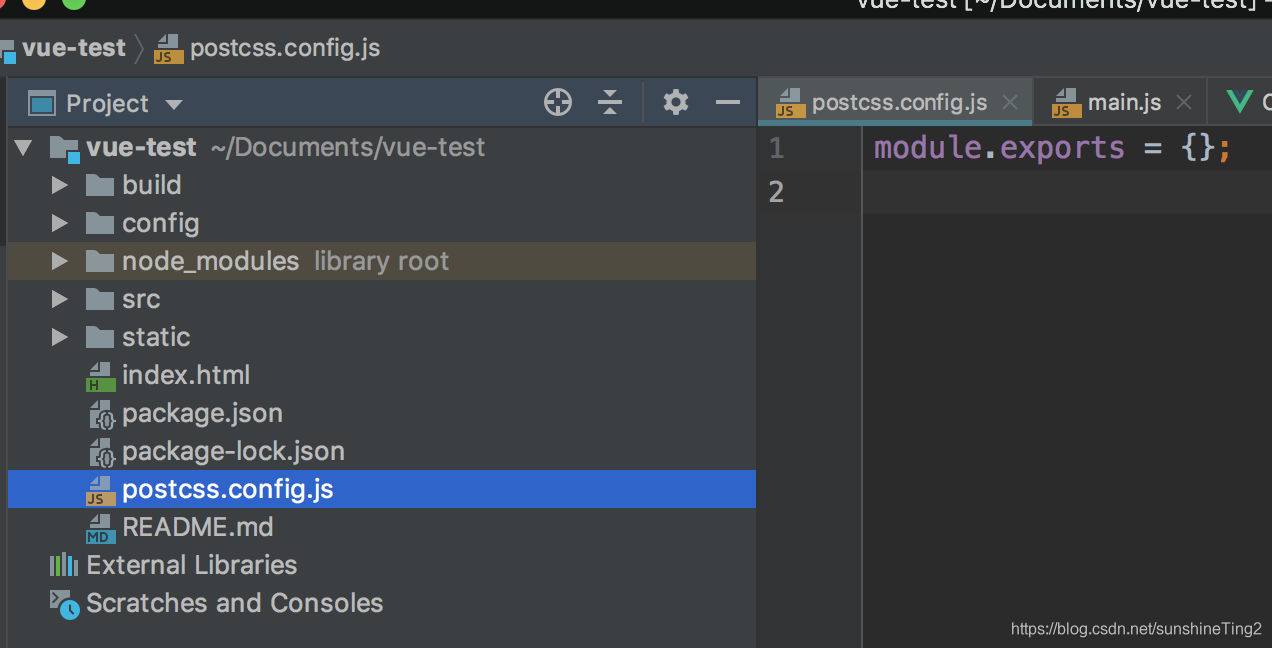Click the postcss.config.js tree file icon
The image size is (1272, 648).
100,490
